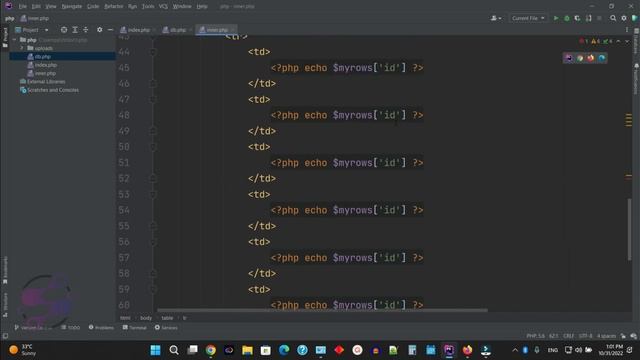This screenshot has width=640, height=360.
Task: Click the UTF-8 encoding status entry
Action: [x=585, y=336]
